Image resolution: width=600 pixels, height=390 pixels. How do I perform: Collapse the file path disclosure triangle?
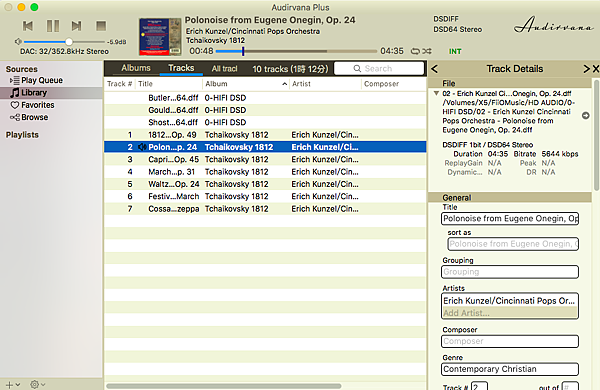(436, 93)
